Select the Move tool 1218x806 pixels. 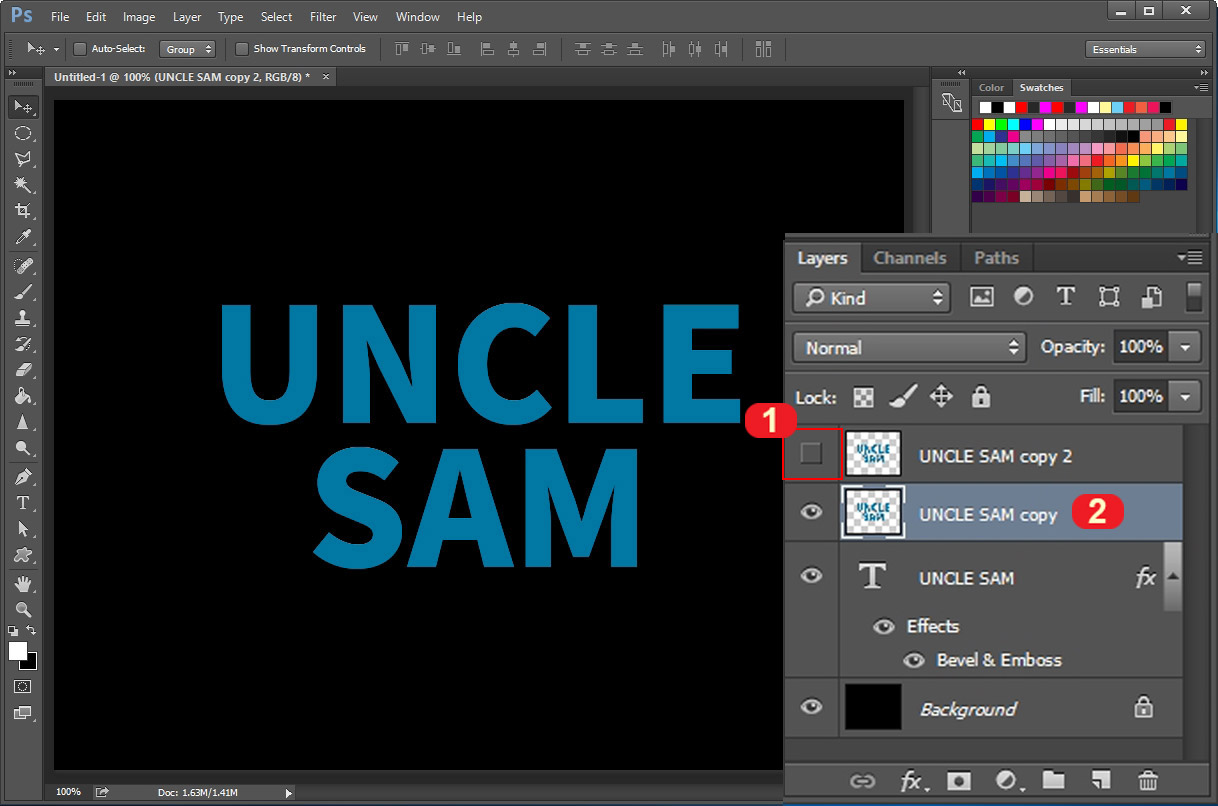23,106
